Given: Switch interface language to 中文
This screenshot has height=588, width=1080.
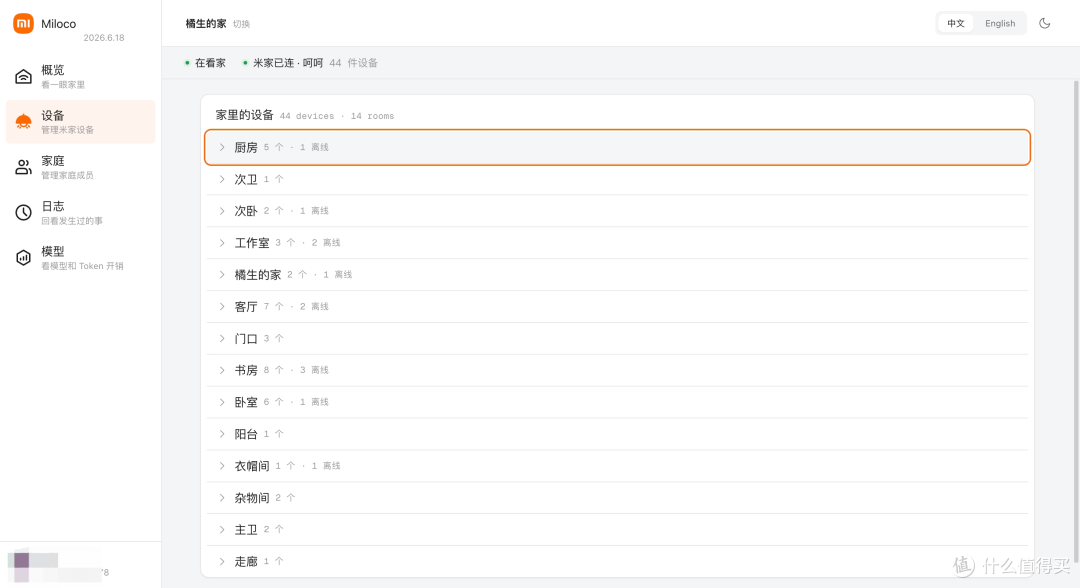Looking at the screenshot, I should coord(955,23).
